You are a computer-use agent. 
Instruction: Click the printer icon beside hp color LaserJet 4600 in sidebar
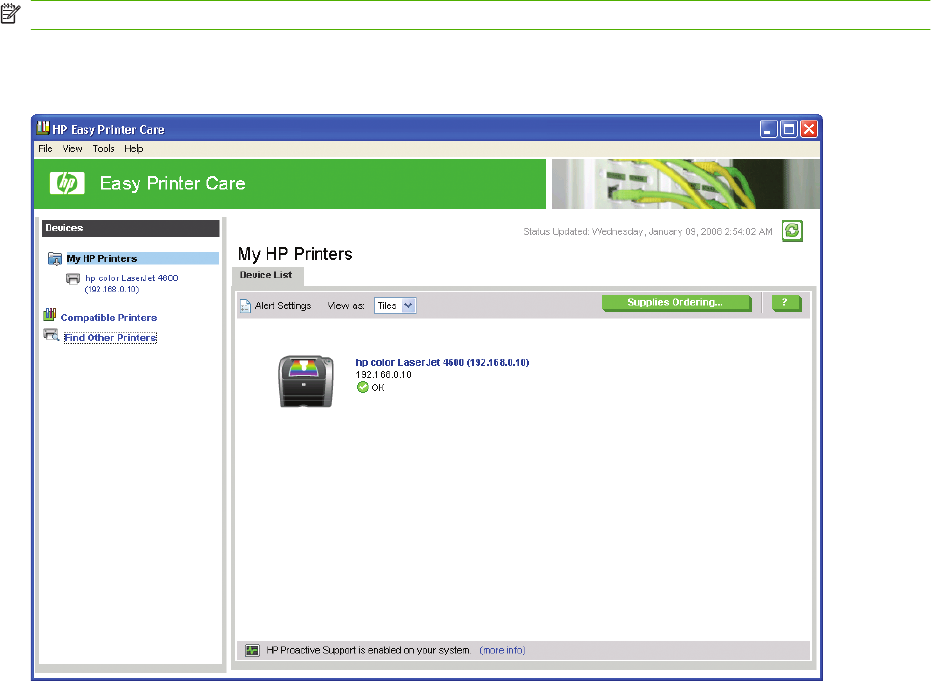click(x=73, y=278)
